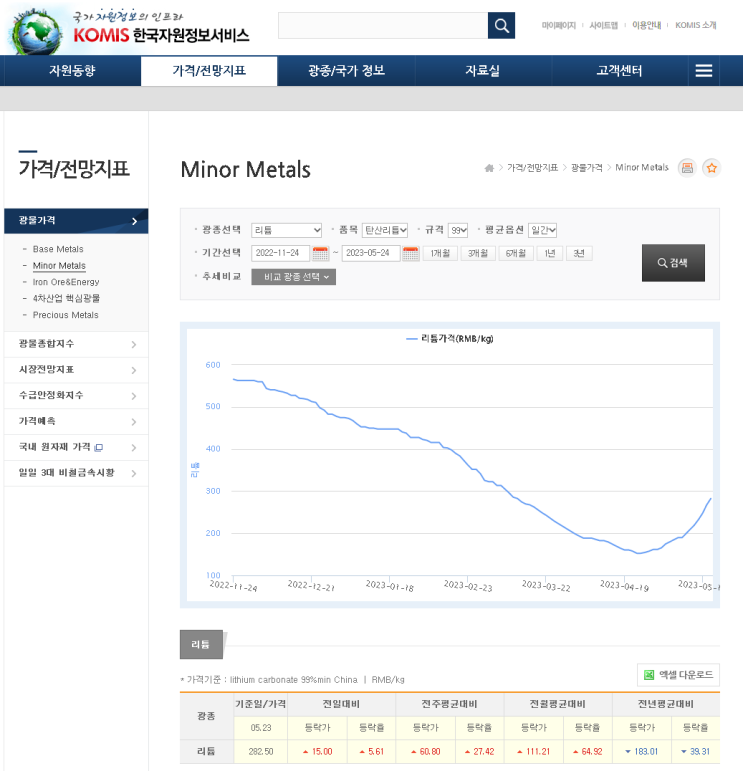Click the 가격/전망지표 breadcrumb link
The height and width of the screenshot is (771, 743).
533,168
